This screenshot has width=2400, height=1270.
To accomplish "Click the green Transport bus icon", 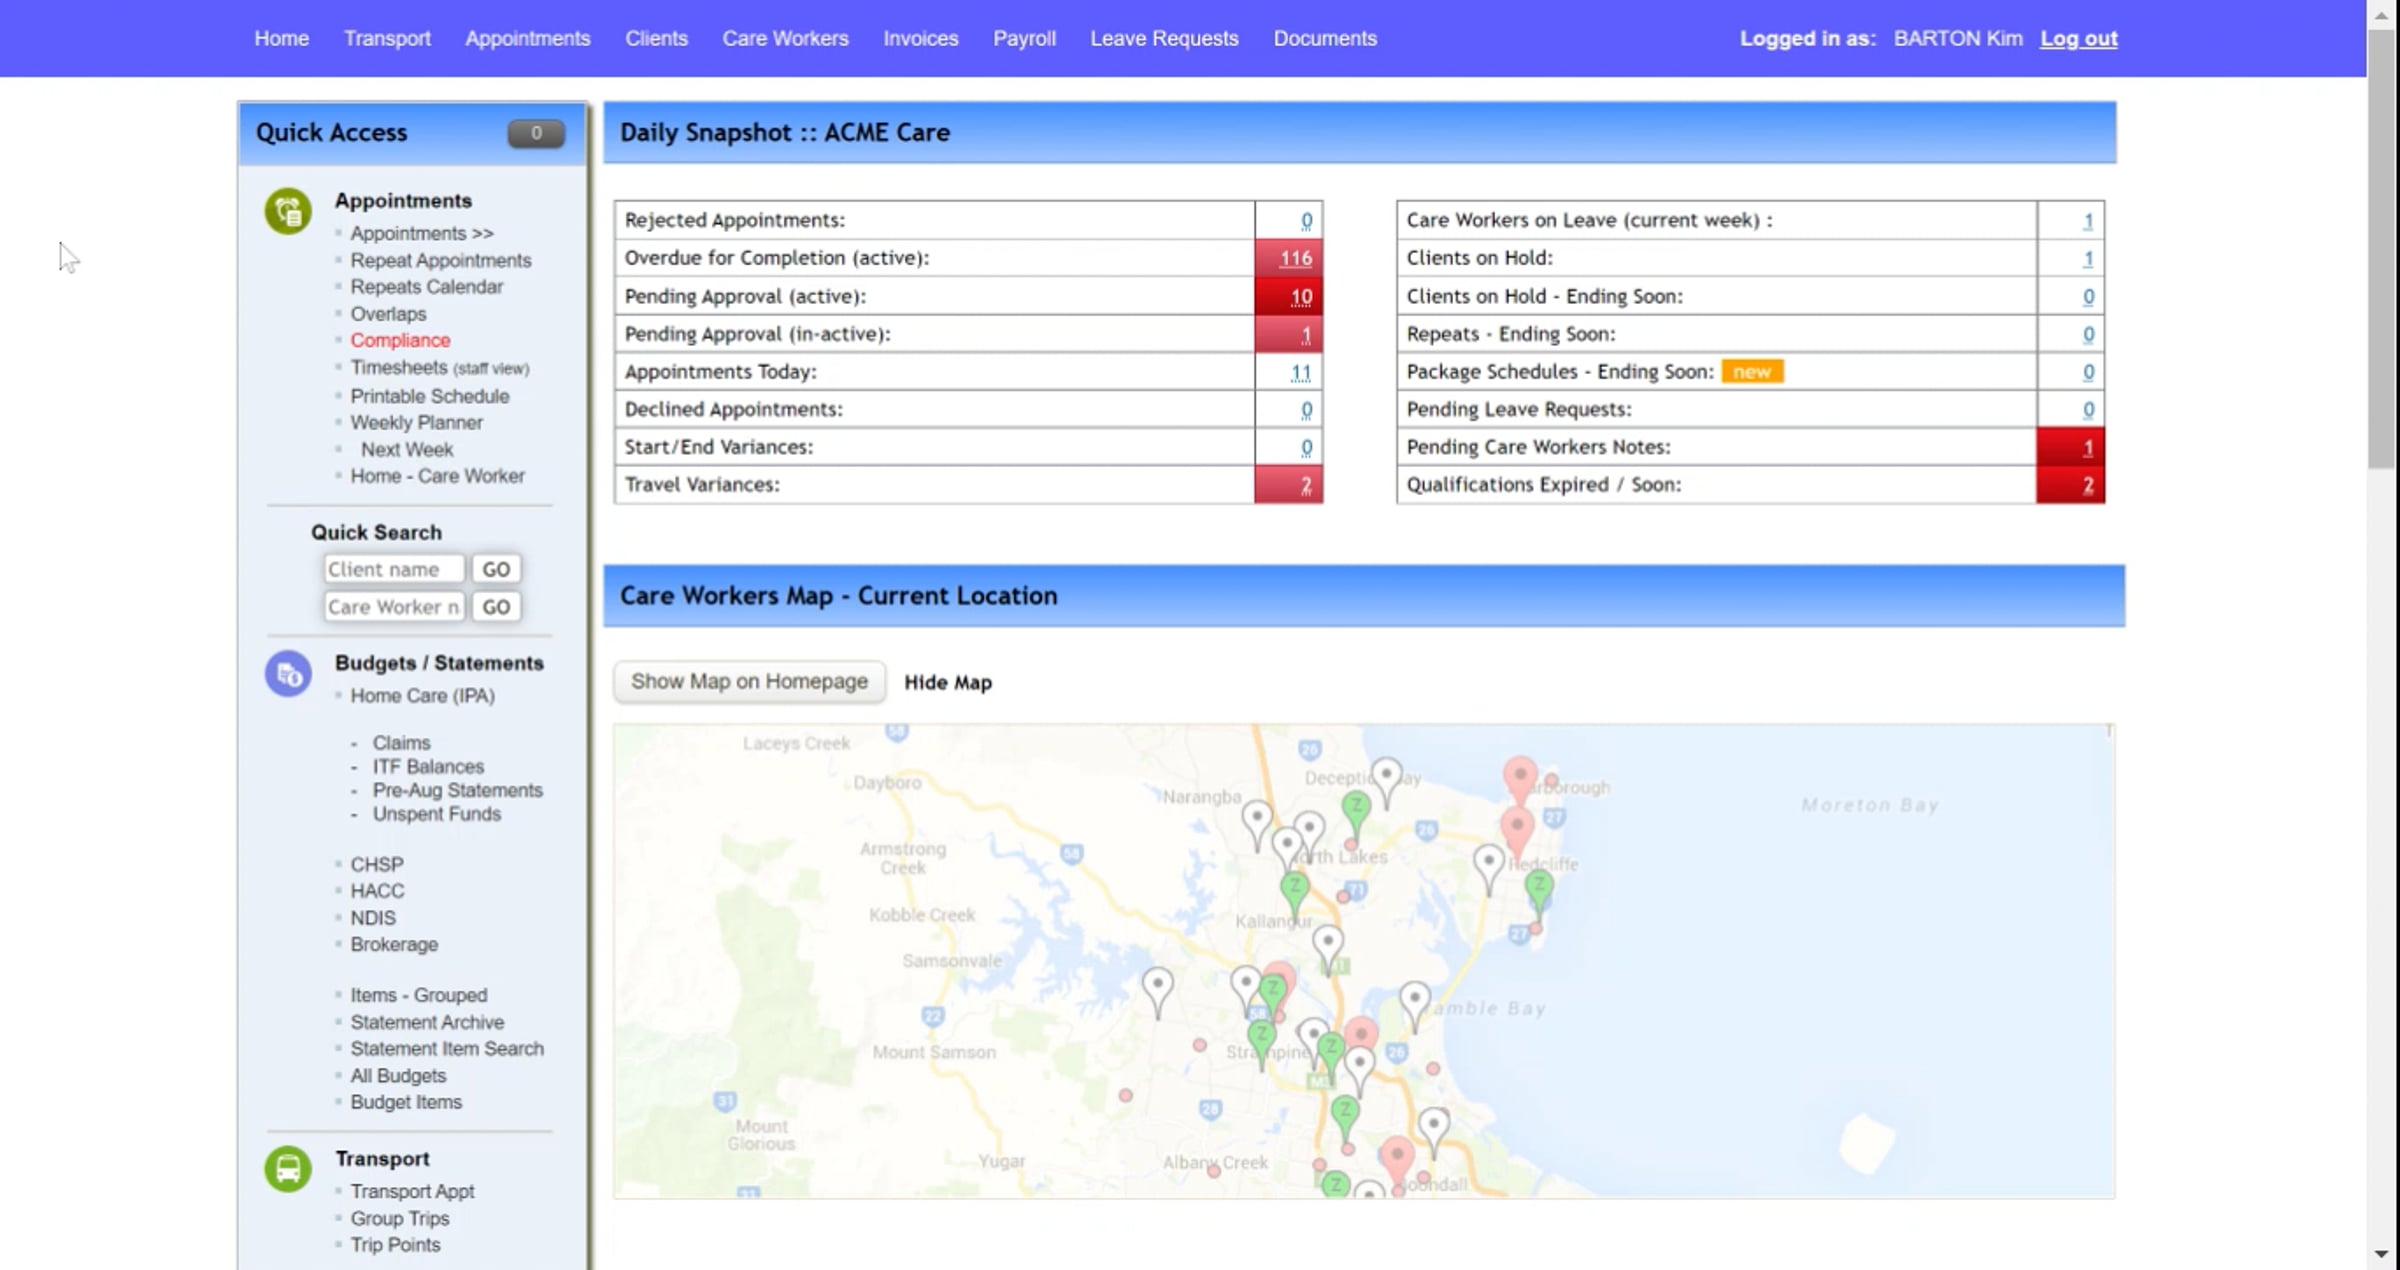I will click(288, 1168).
